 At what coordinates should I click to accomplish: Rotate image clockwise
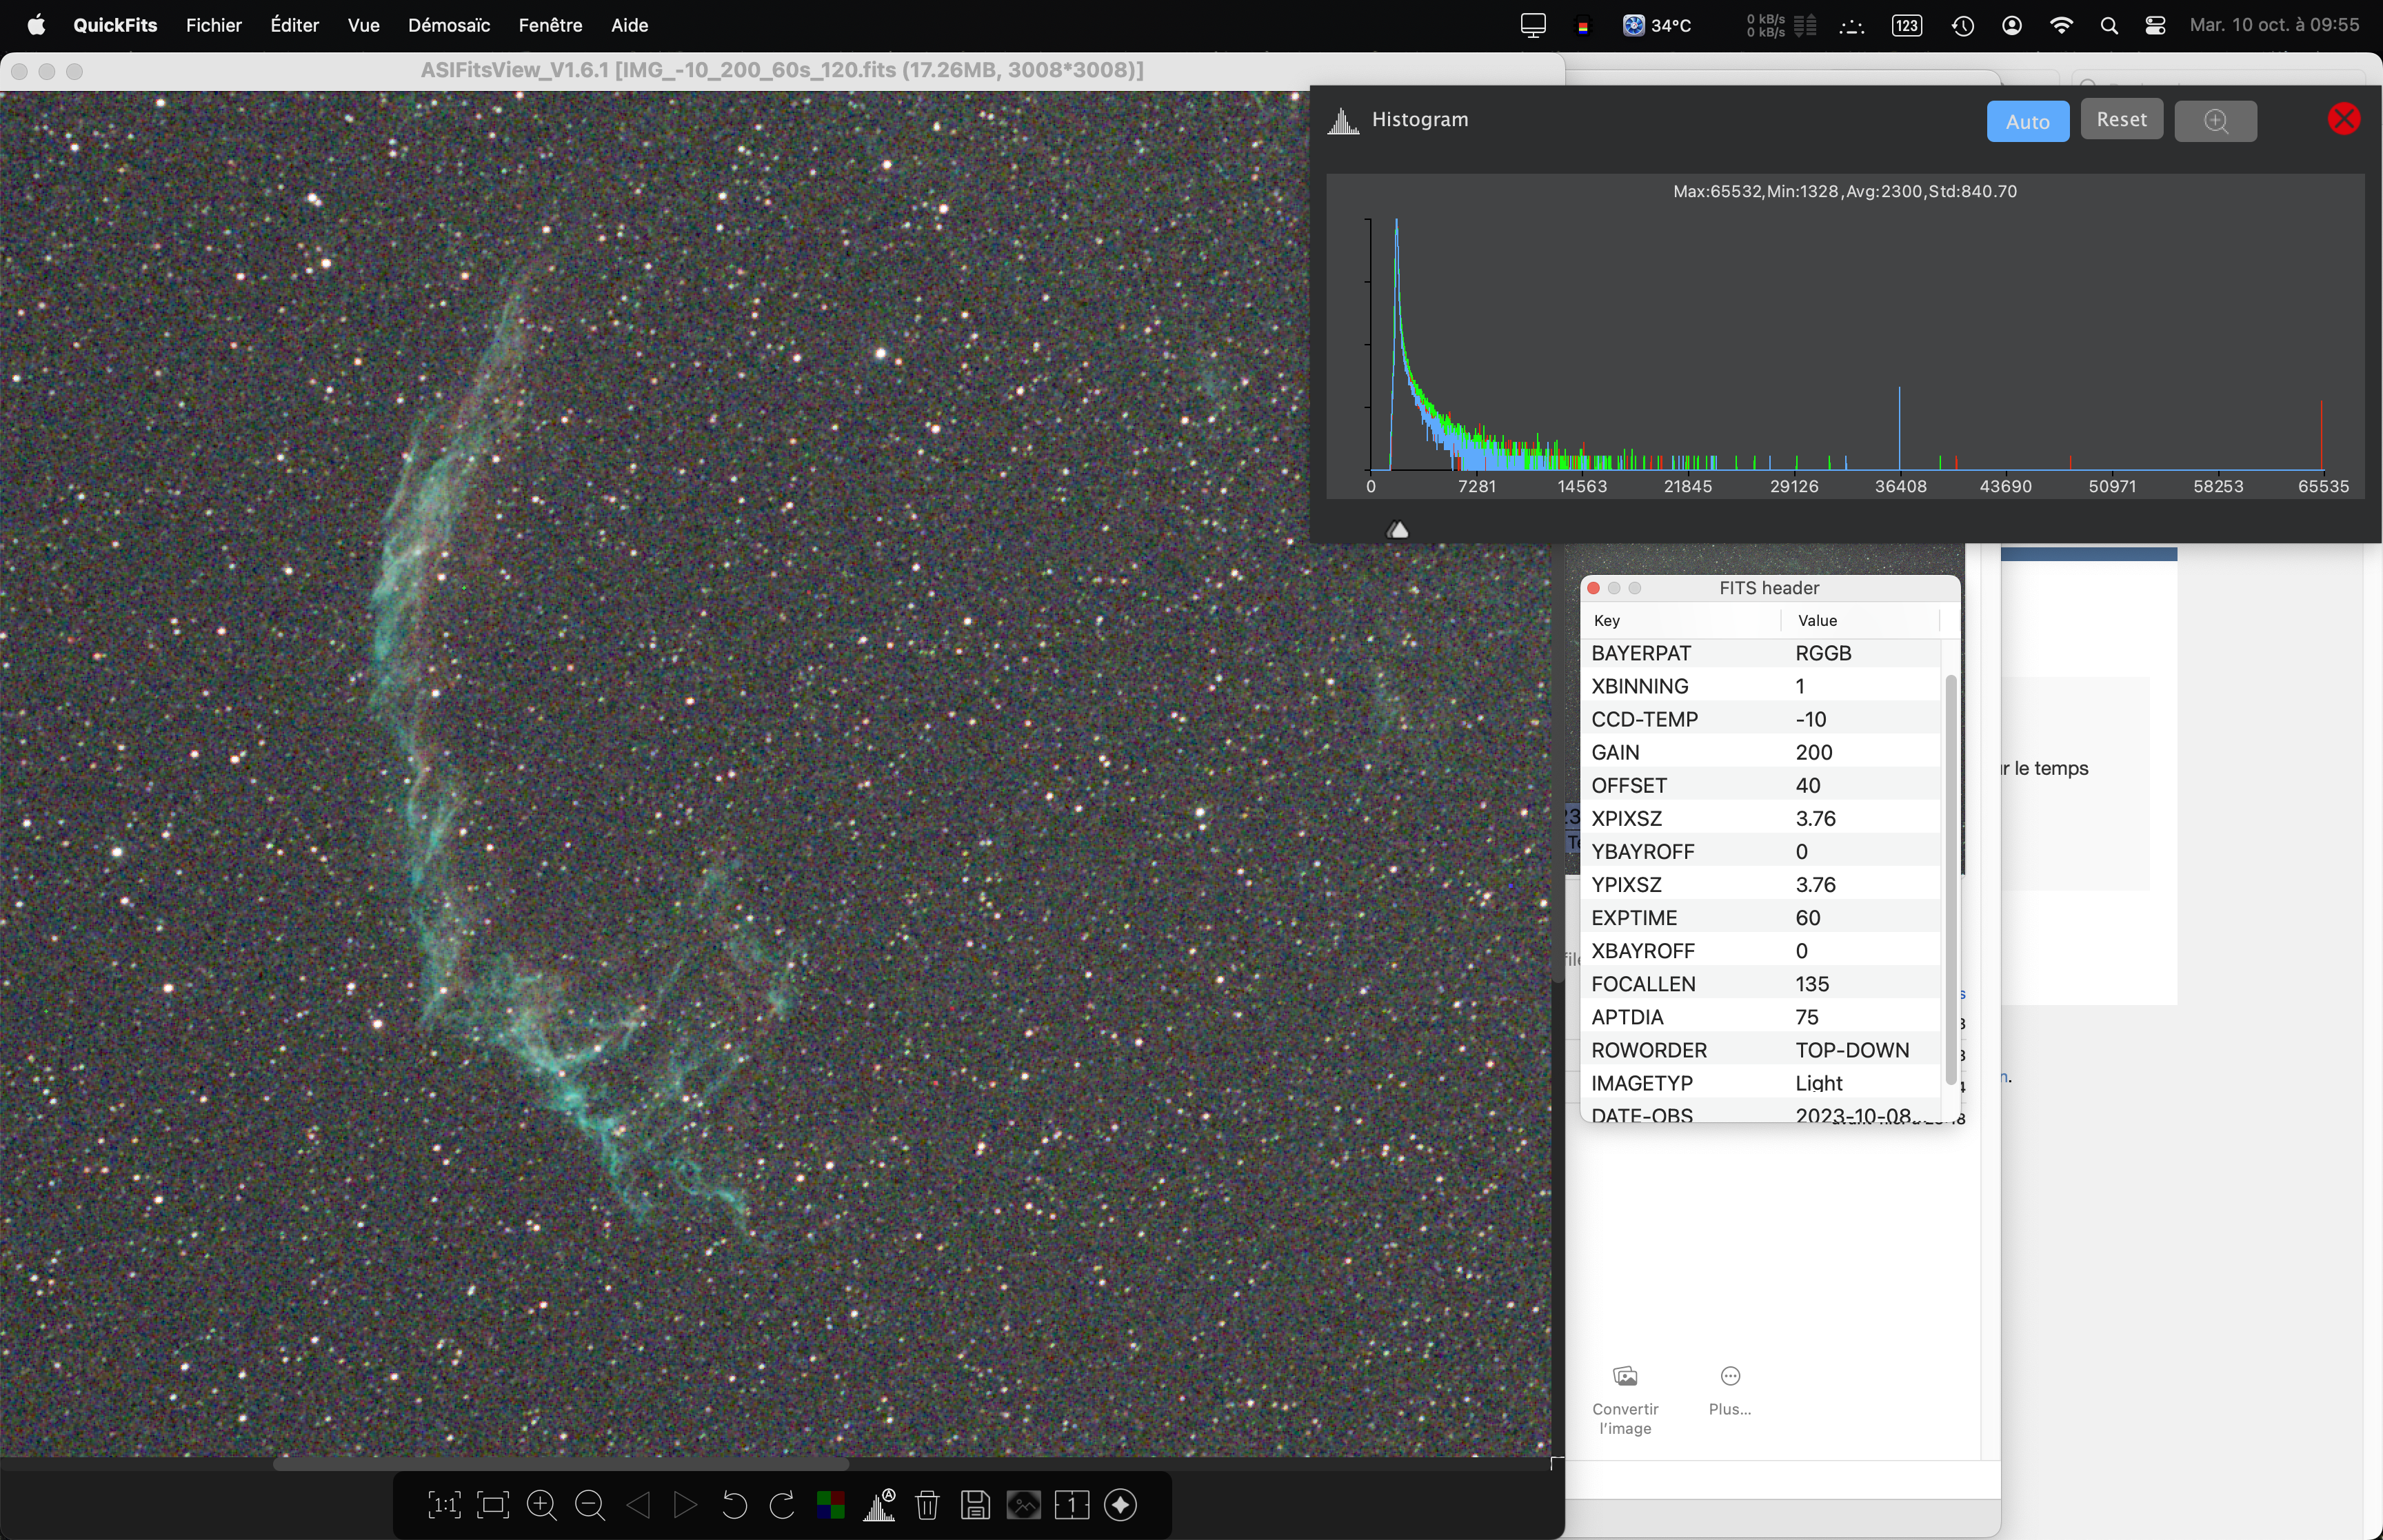click(x=782, y=1504)
